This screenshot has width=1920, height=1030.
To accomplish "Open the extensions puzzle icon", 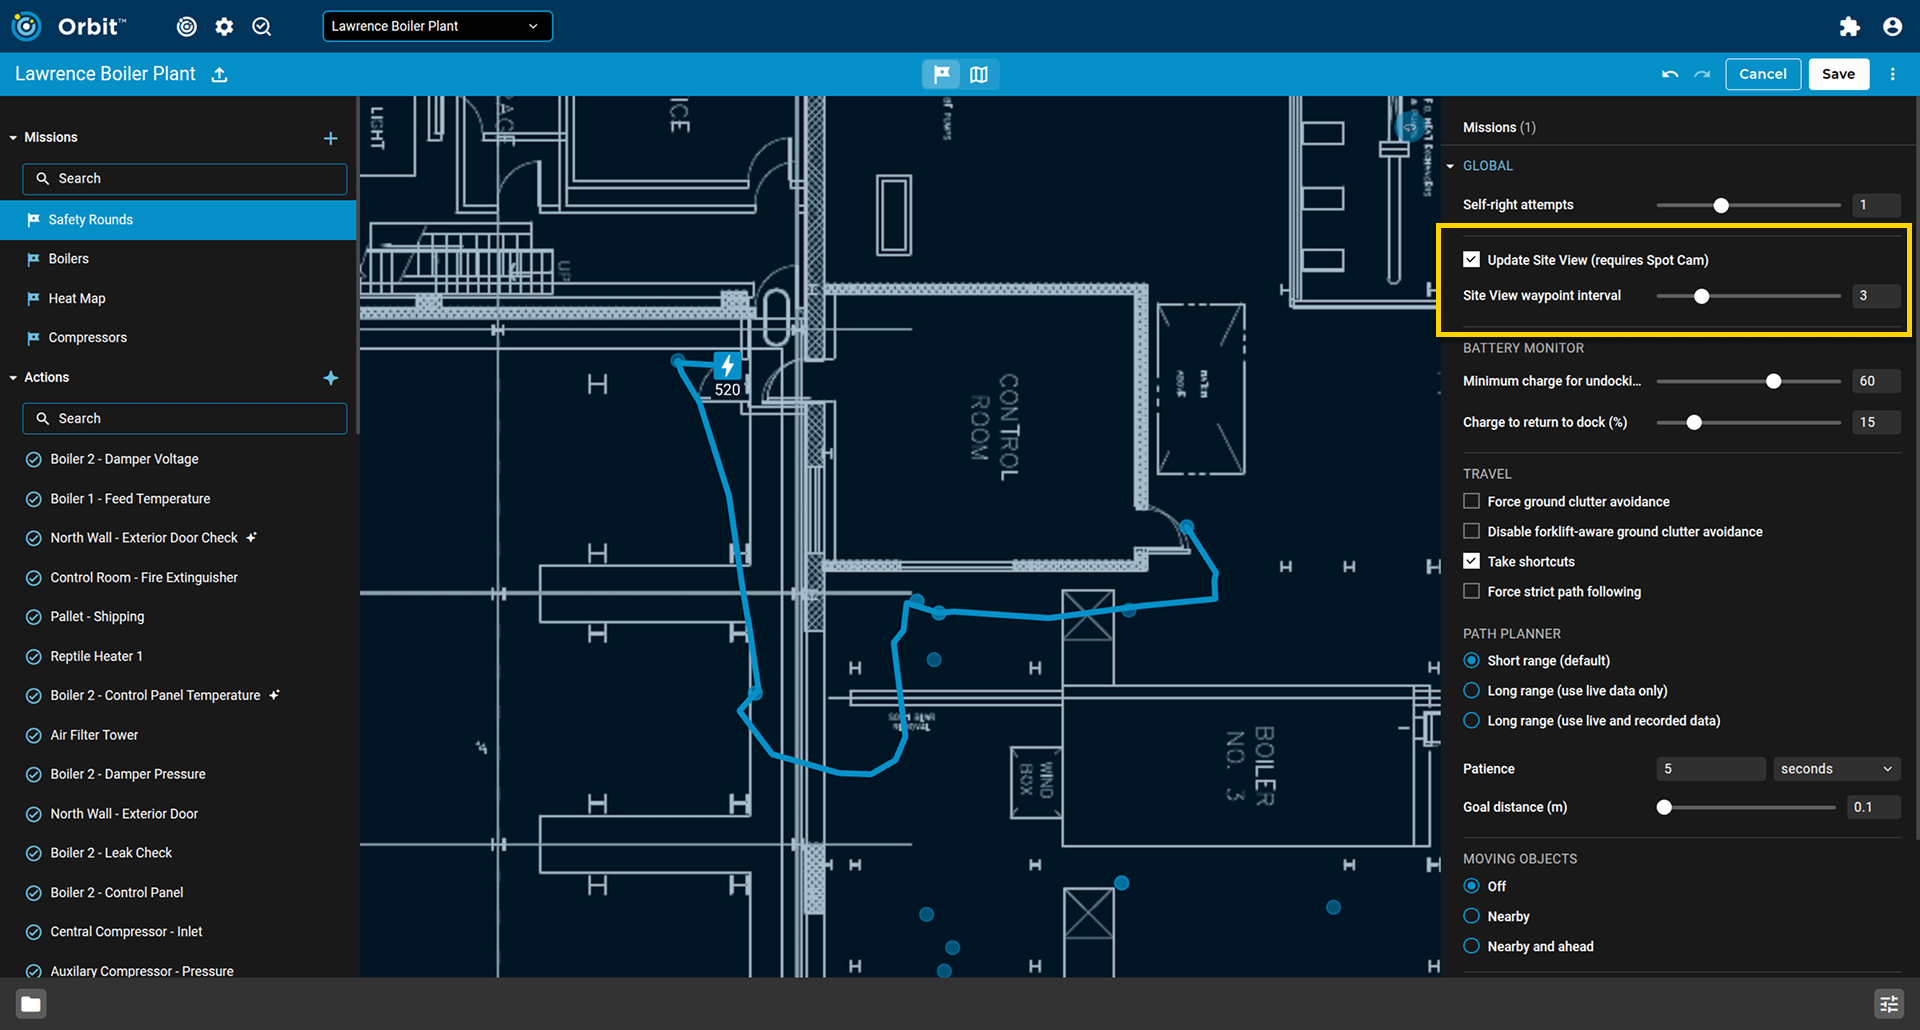I will 1849,27.
